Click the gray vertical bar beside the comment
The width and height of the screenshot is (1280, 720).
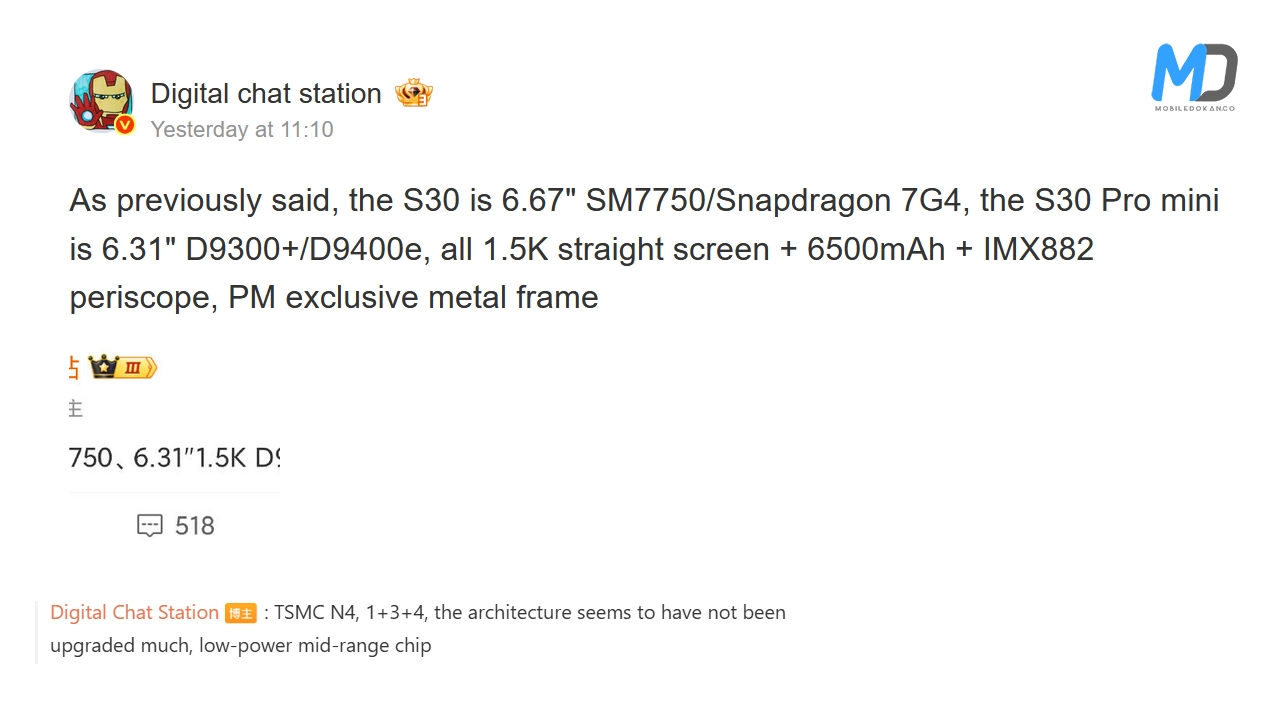click(37, 631)
